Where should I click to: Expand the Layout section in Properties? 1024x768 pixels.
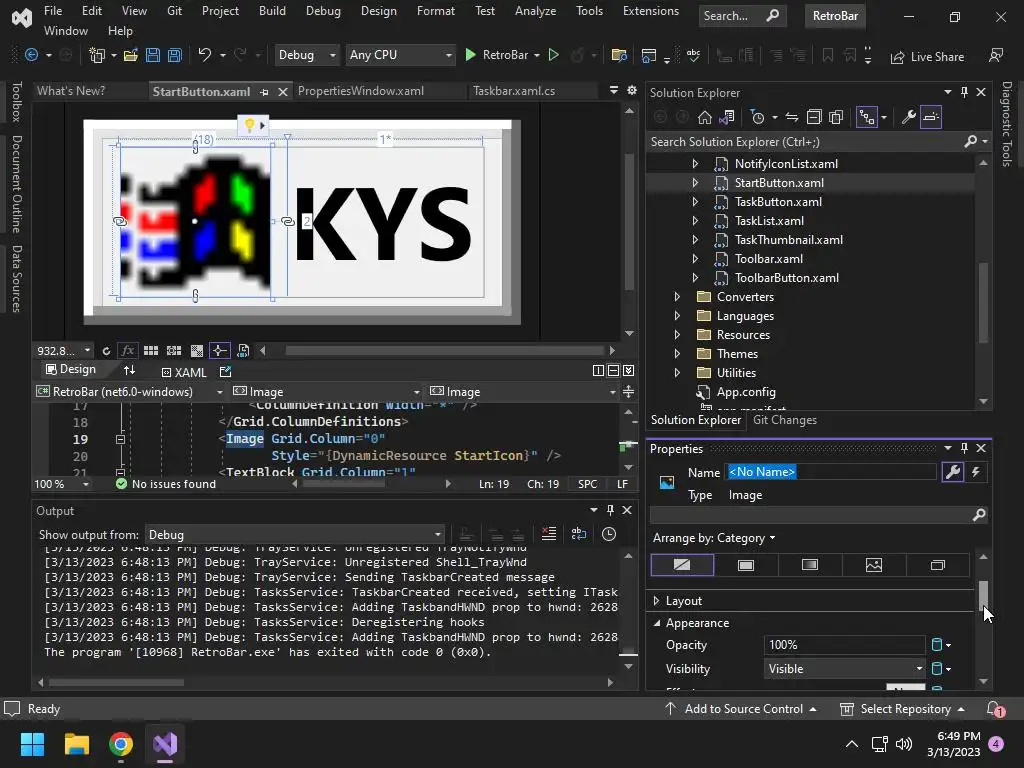(x=656, y=600)
